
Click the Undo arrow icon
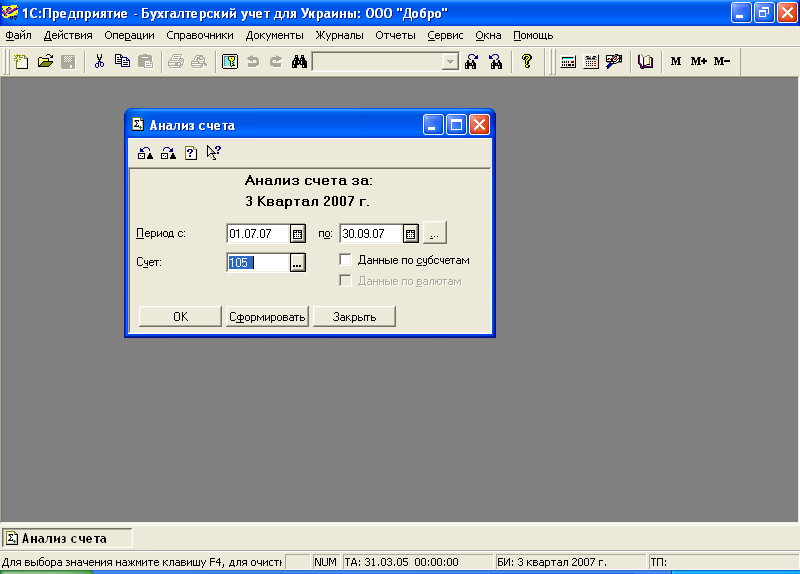coord(253,62)
